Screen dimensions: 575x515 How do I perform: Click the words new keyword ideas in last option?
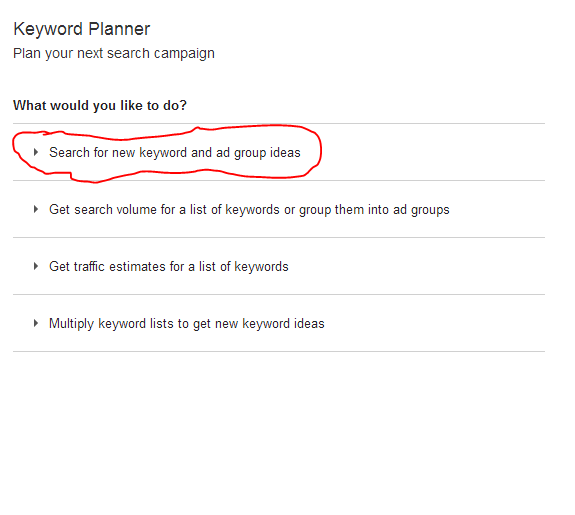(x=270, y=324)
